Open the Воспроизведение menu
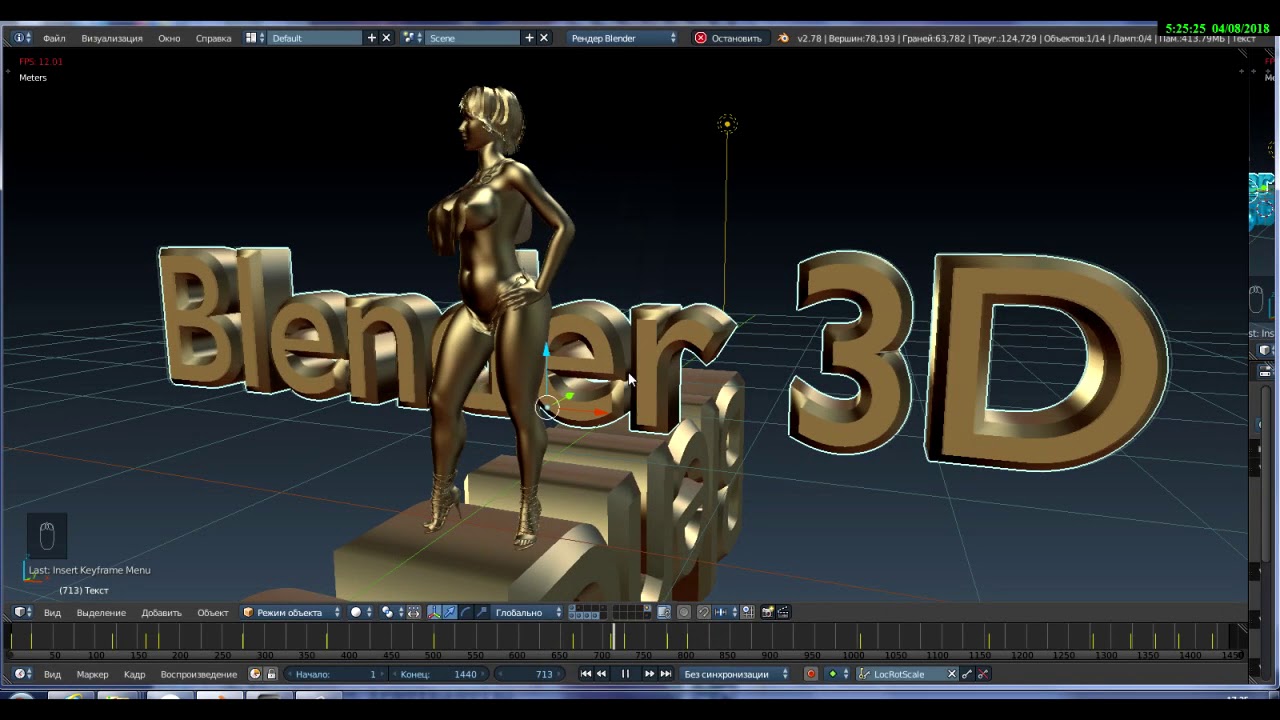The height and width of the screenshot is (720, 1280). tap(199, 675)
